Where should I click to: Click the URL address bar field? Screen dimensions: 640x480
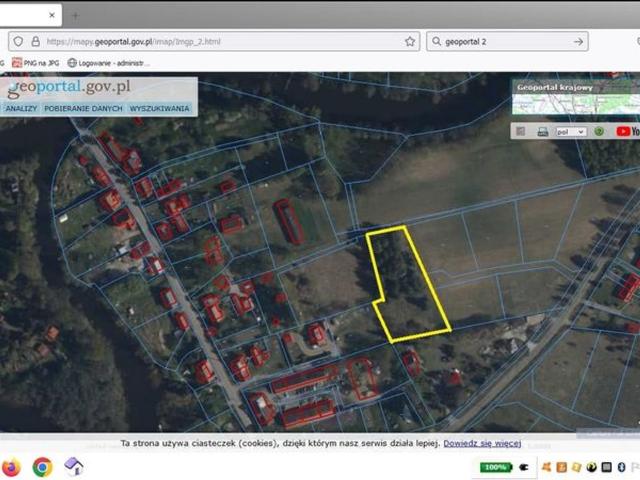point(220,42)
